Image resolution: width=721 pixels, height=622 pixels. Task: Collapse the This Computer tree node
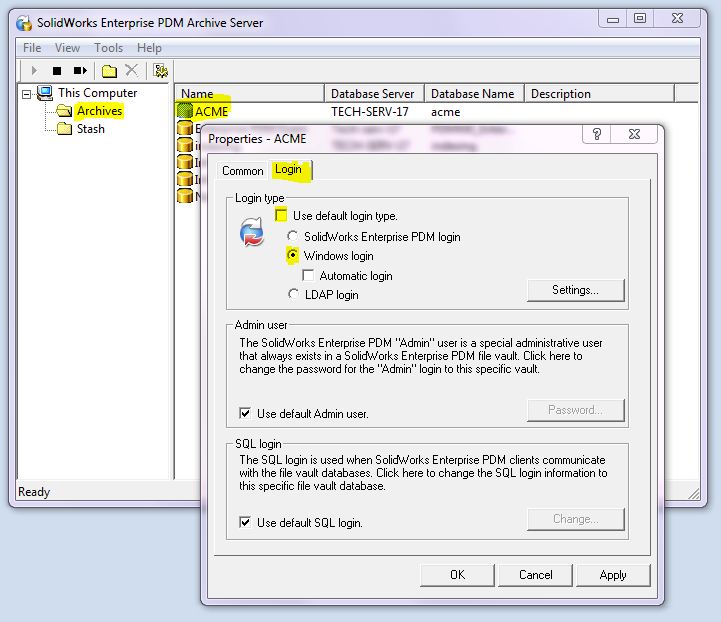pos(27,94)
